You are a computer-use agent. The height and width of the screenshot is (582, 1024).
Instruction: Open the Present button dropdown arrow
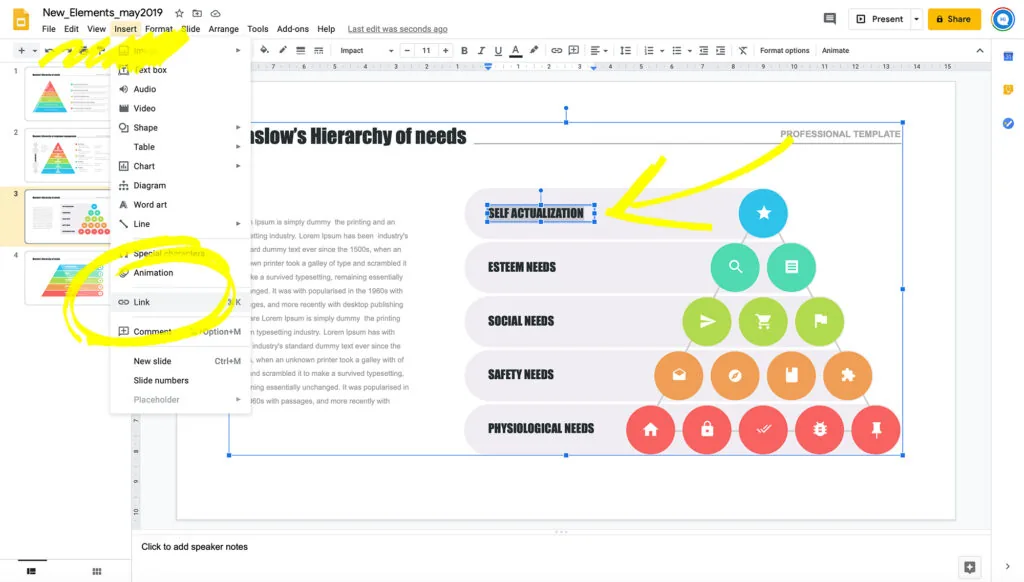tap(916, 19)
